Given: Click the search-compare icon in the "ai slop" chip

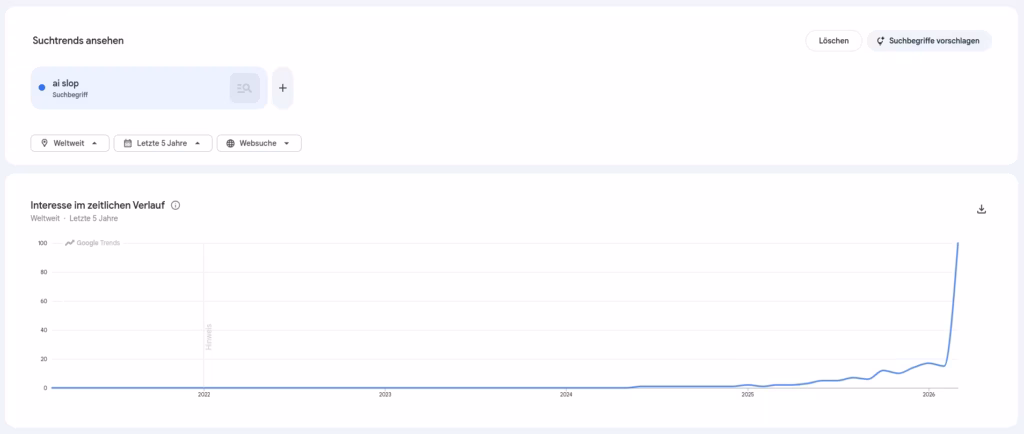Looking at the screenshot, I should pyautogui.click(x=244, y=88).
